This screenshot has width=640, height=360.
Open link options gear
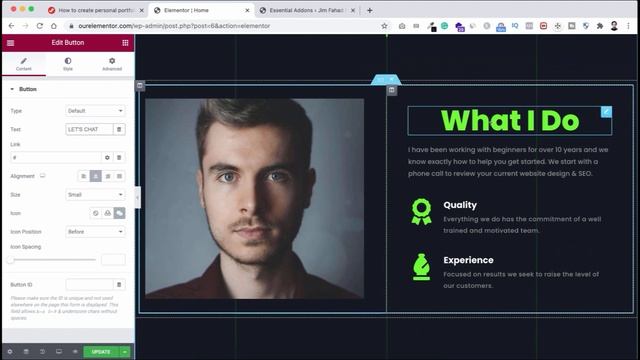(x=107, y=158)
